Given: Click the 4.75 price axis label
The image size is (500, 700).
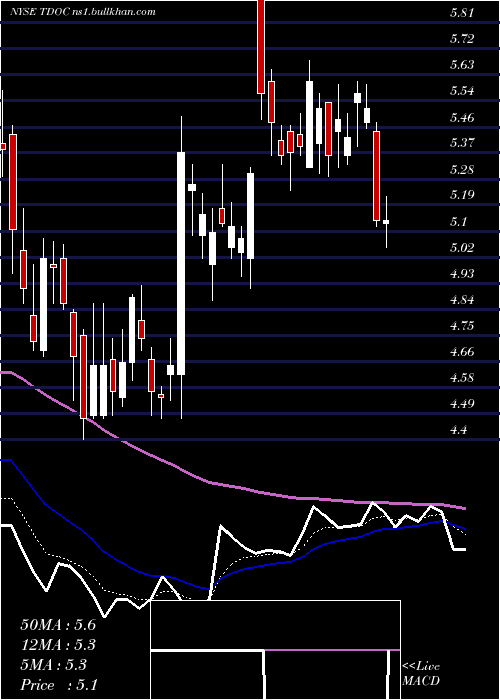Looking at the screenshot, I should click(x=462, y=326).
